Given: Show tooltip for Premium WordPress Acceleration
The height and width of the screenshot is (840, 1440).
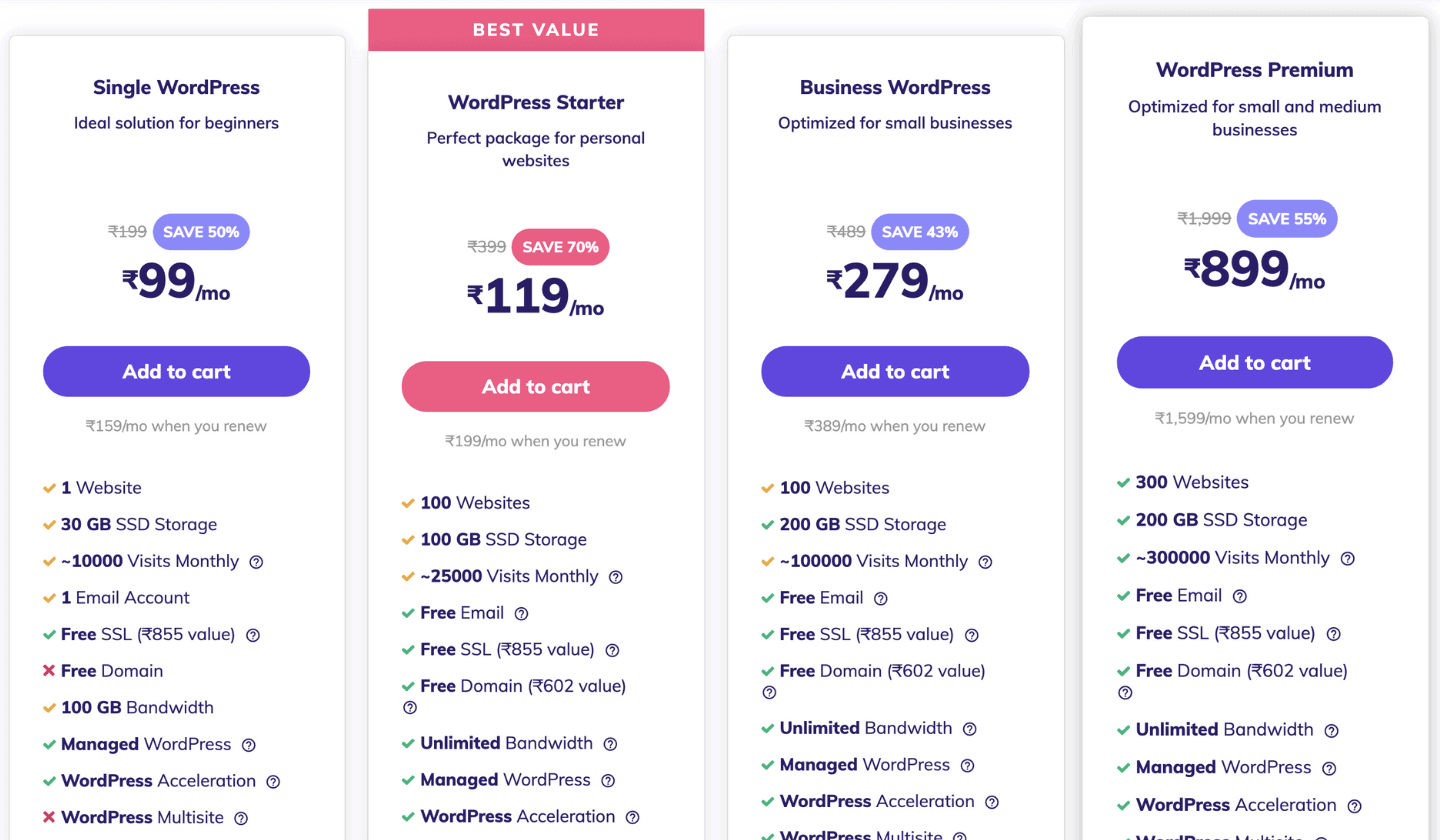Looking at the screenshot, I should click(1354, 806).
